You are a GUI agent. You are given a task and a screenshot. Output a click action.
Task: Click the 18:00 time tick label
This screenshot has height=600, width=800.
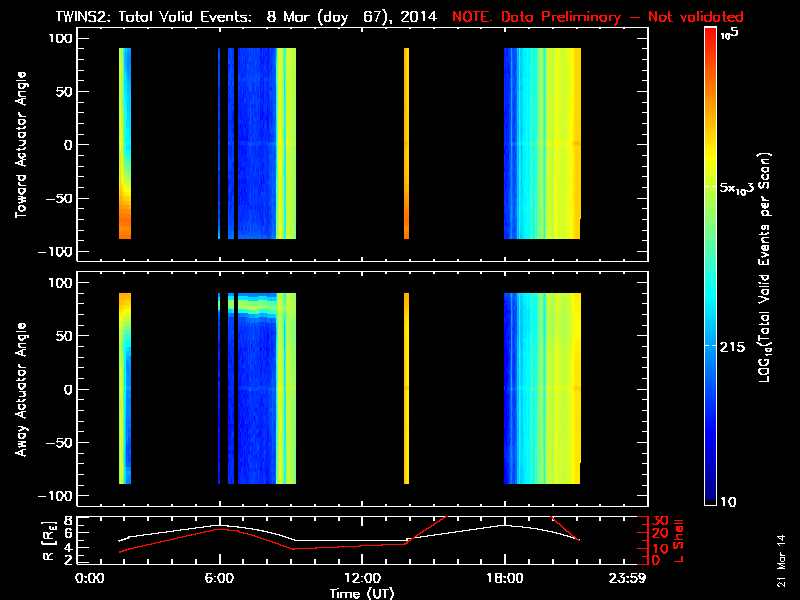coord(503,578)
